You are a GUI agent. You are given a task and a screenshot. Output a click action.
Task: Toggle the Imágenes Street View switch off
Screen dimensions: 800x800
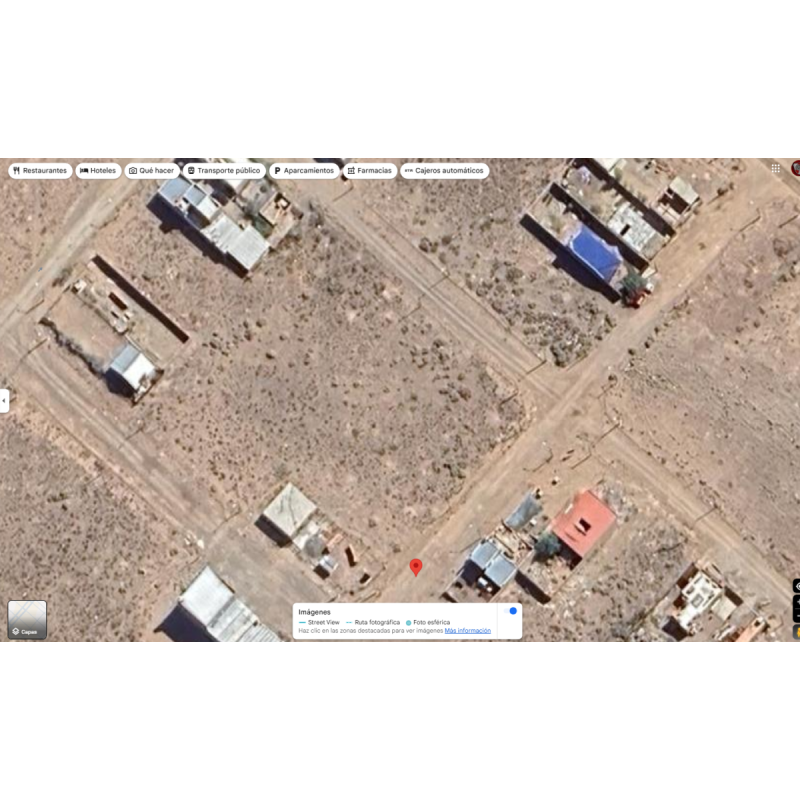tap(512, 611)
